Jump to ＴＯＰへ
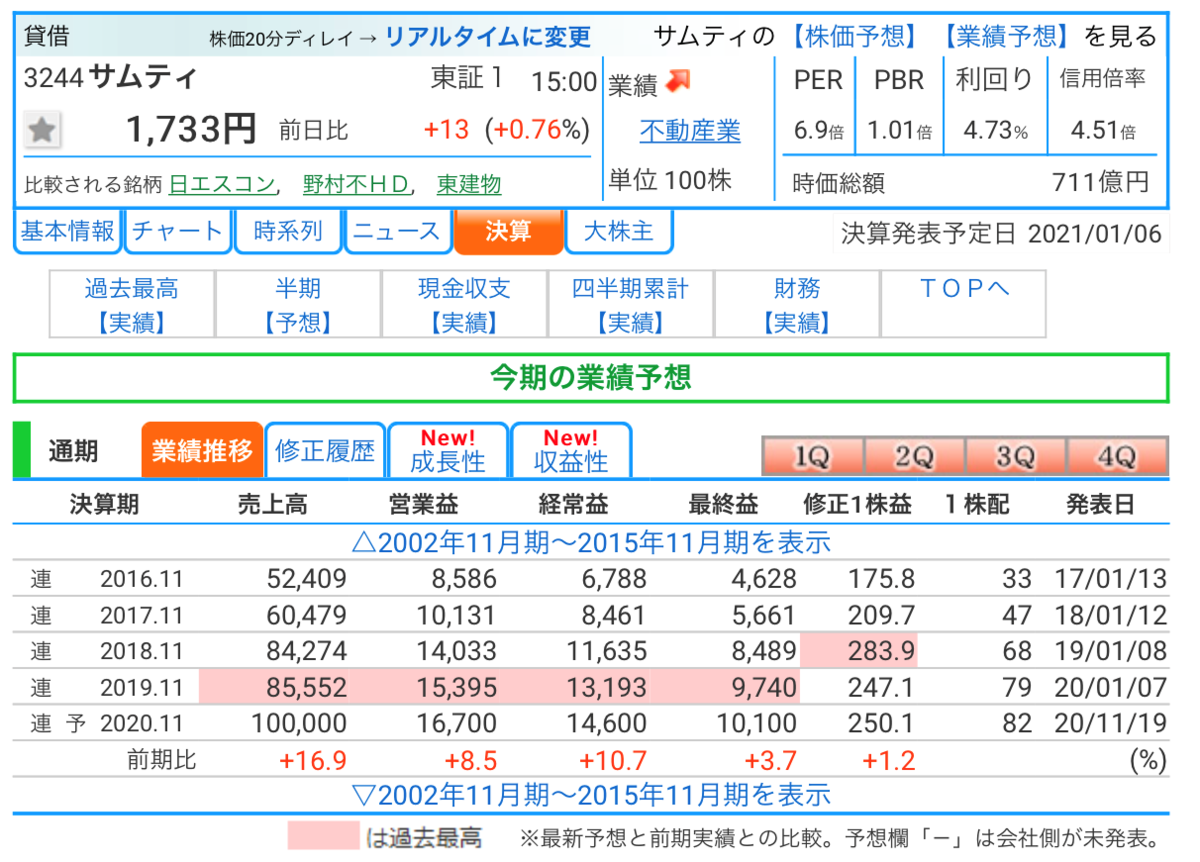Image resolution: width=1200 pixels, height=862 pixels. point(964,304)
